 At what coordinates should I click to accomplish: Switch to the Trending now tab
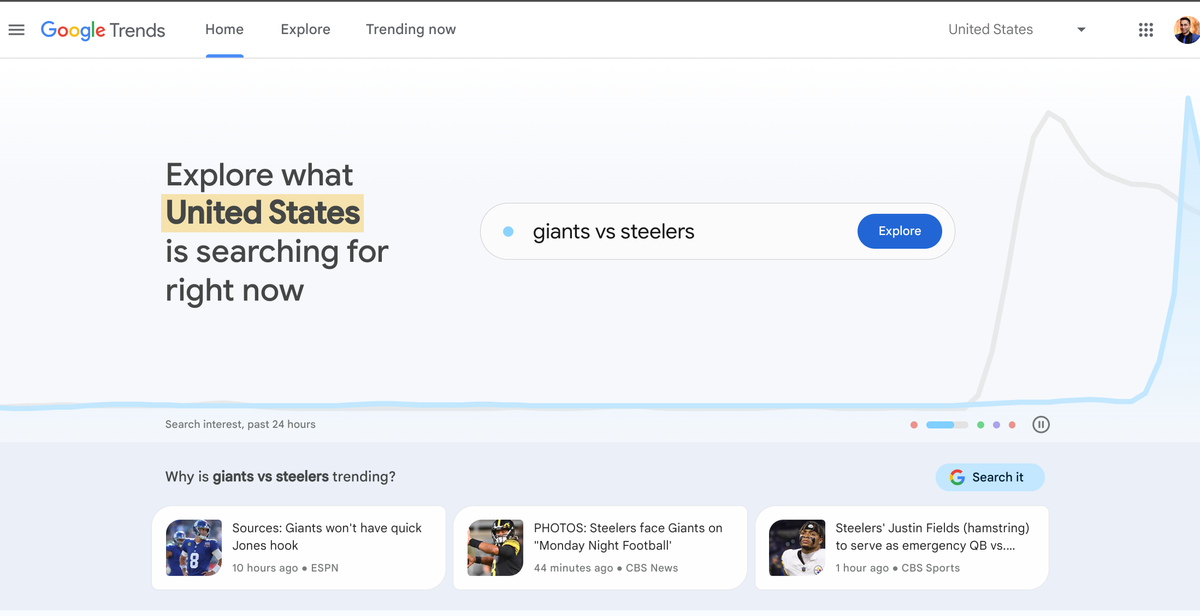[410, 29]
